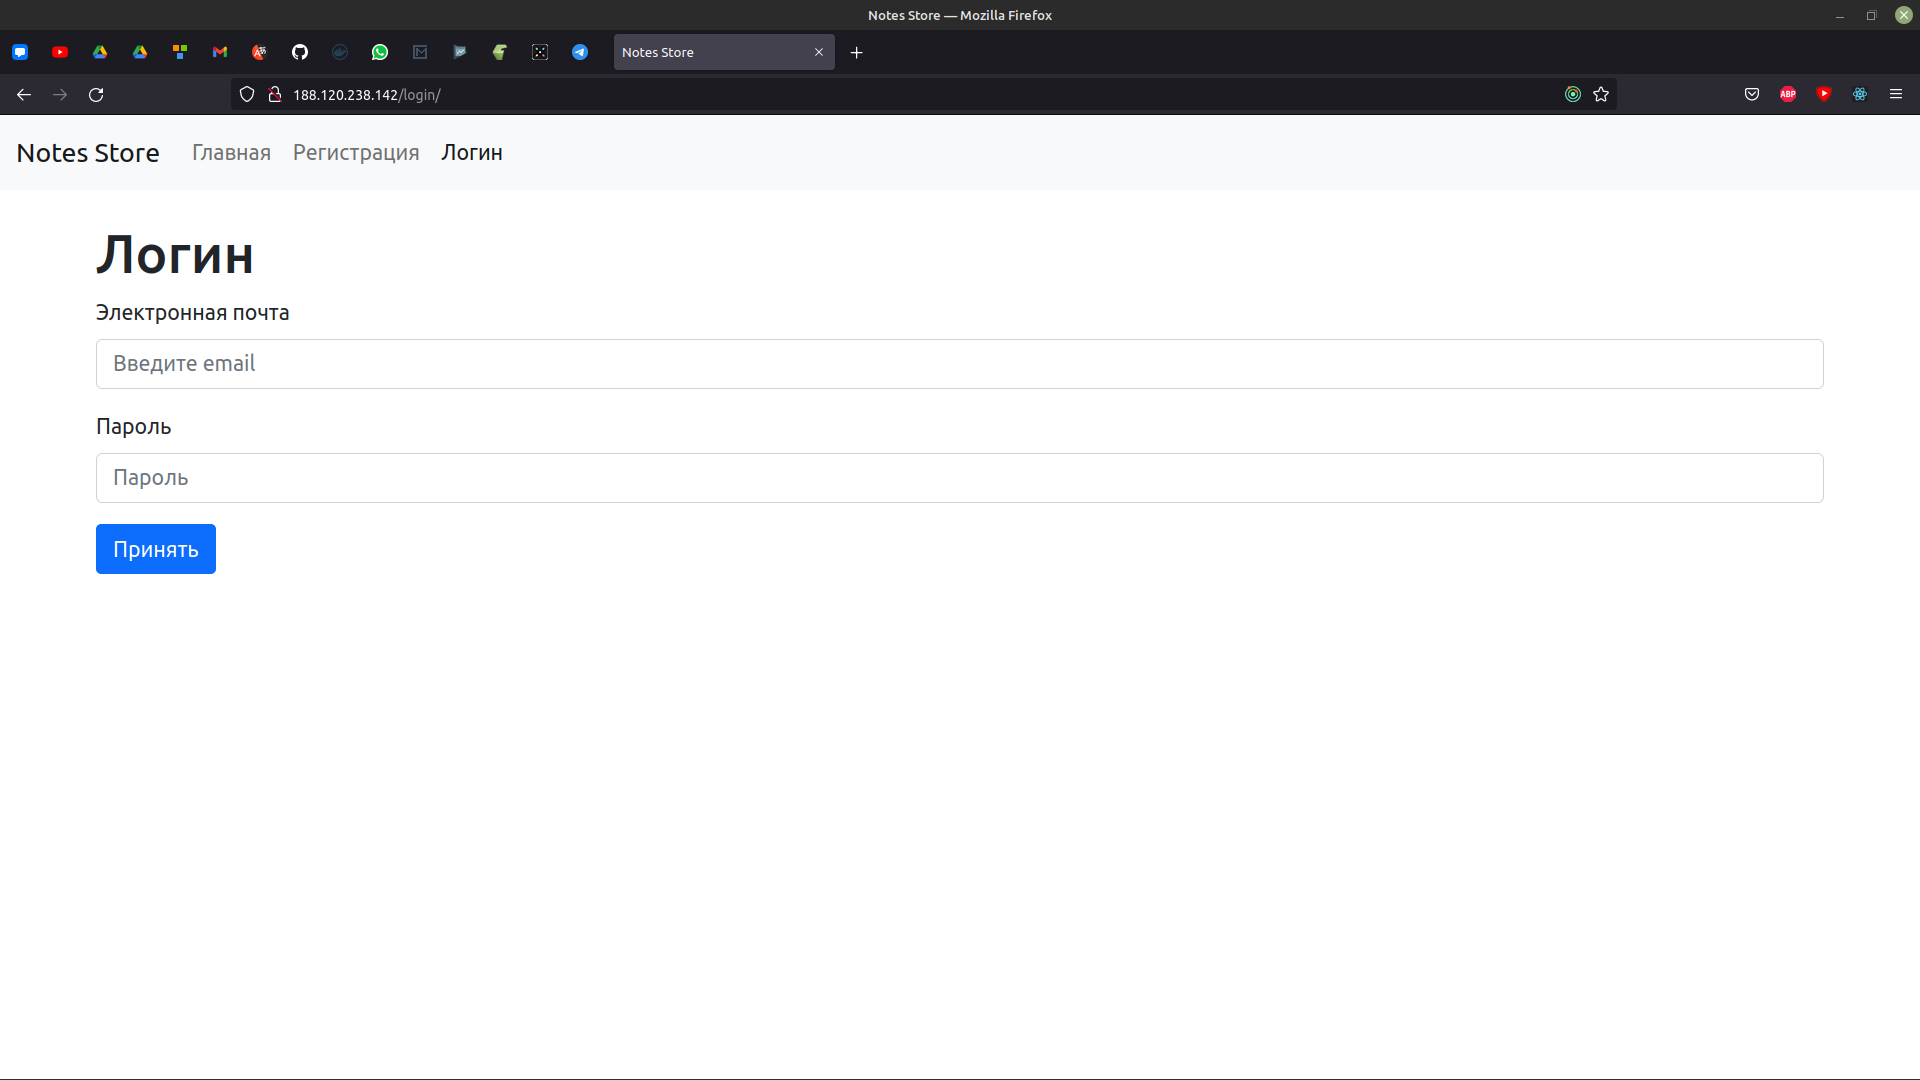Save page to Pocket
The image size is (1920, 1080).
click(1752, 94)
